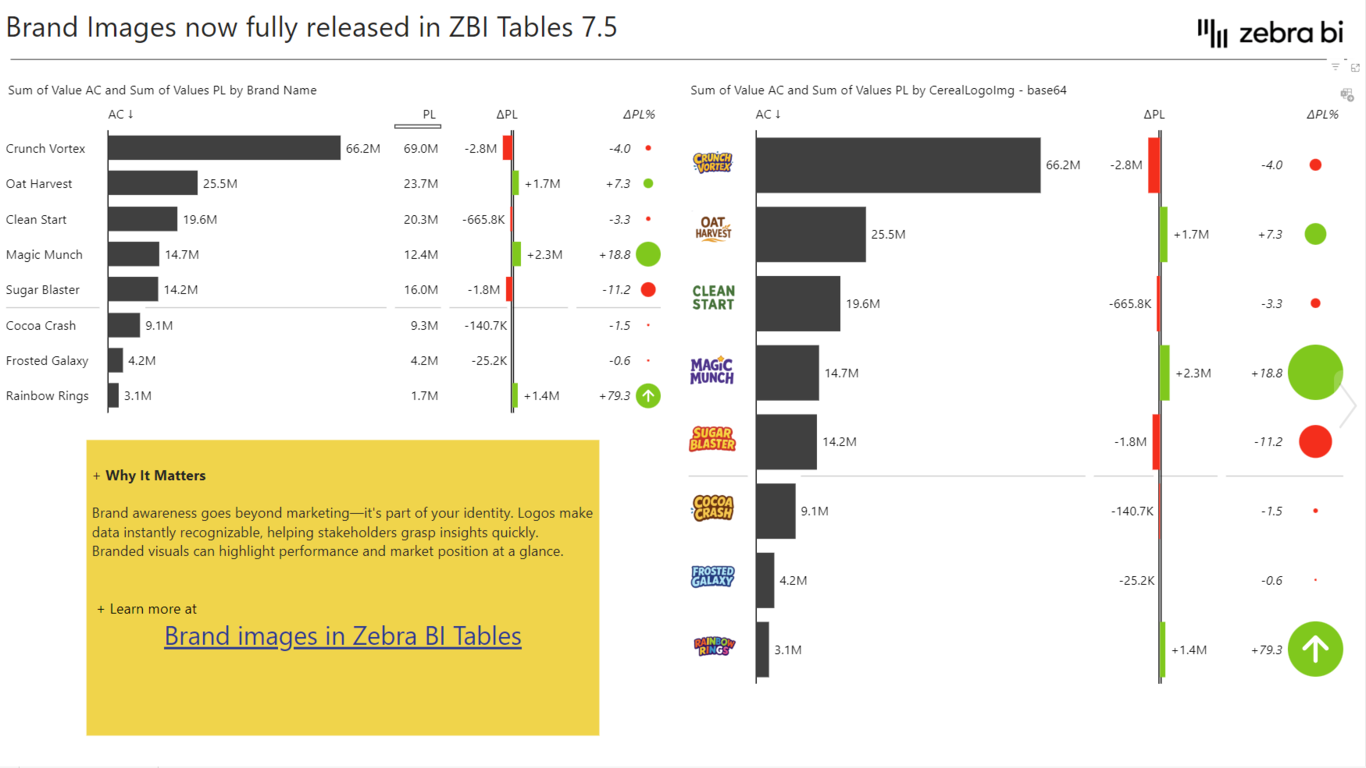
Task: Click the big red Sugar Blaster variance circle
Action: click(x=1315, y=441)
